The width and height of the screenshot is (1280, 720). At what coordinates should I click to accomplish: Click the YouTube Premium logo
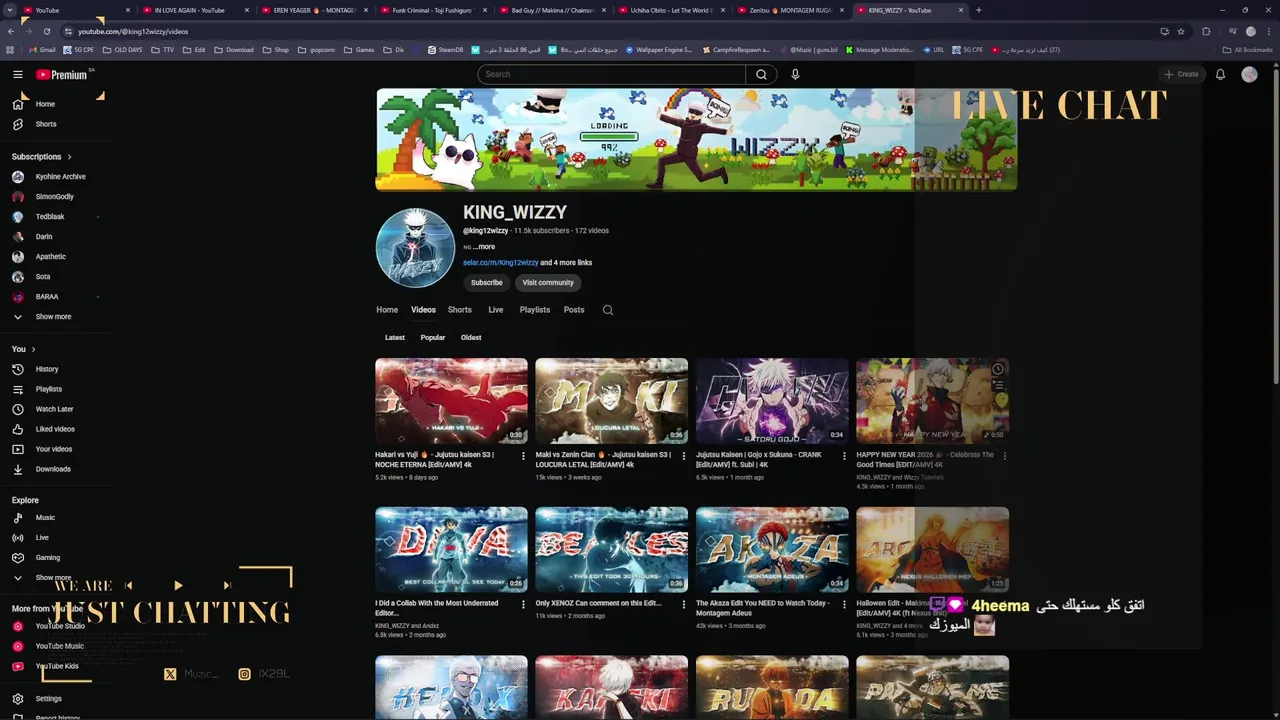tap(62, 74)
